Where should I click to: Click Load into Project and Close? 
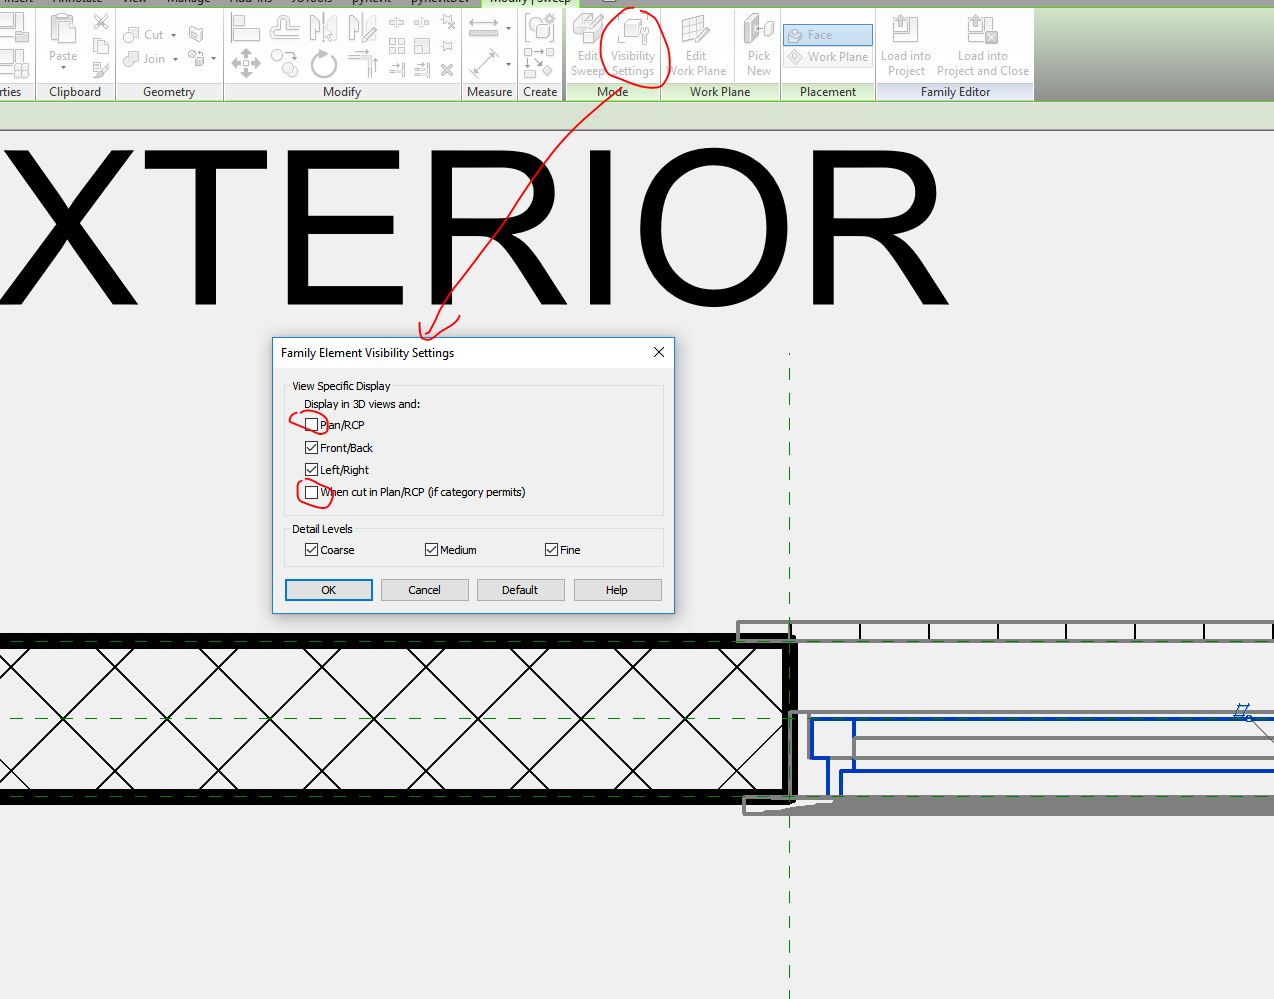click(x=982, y=45)
